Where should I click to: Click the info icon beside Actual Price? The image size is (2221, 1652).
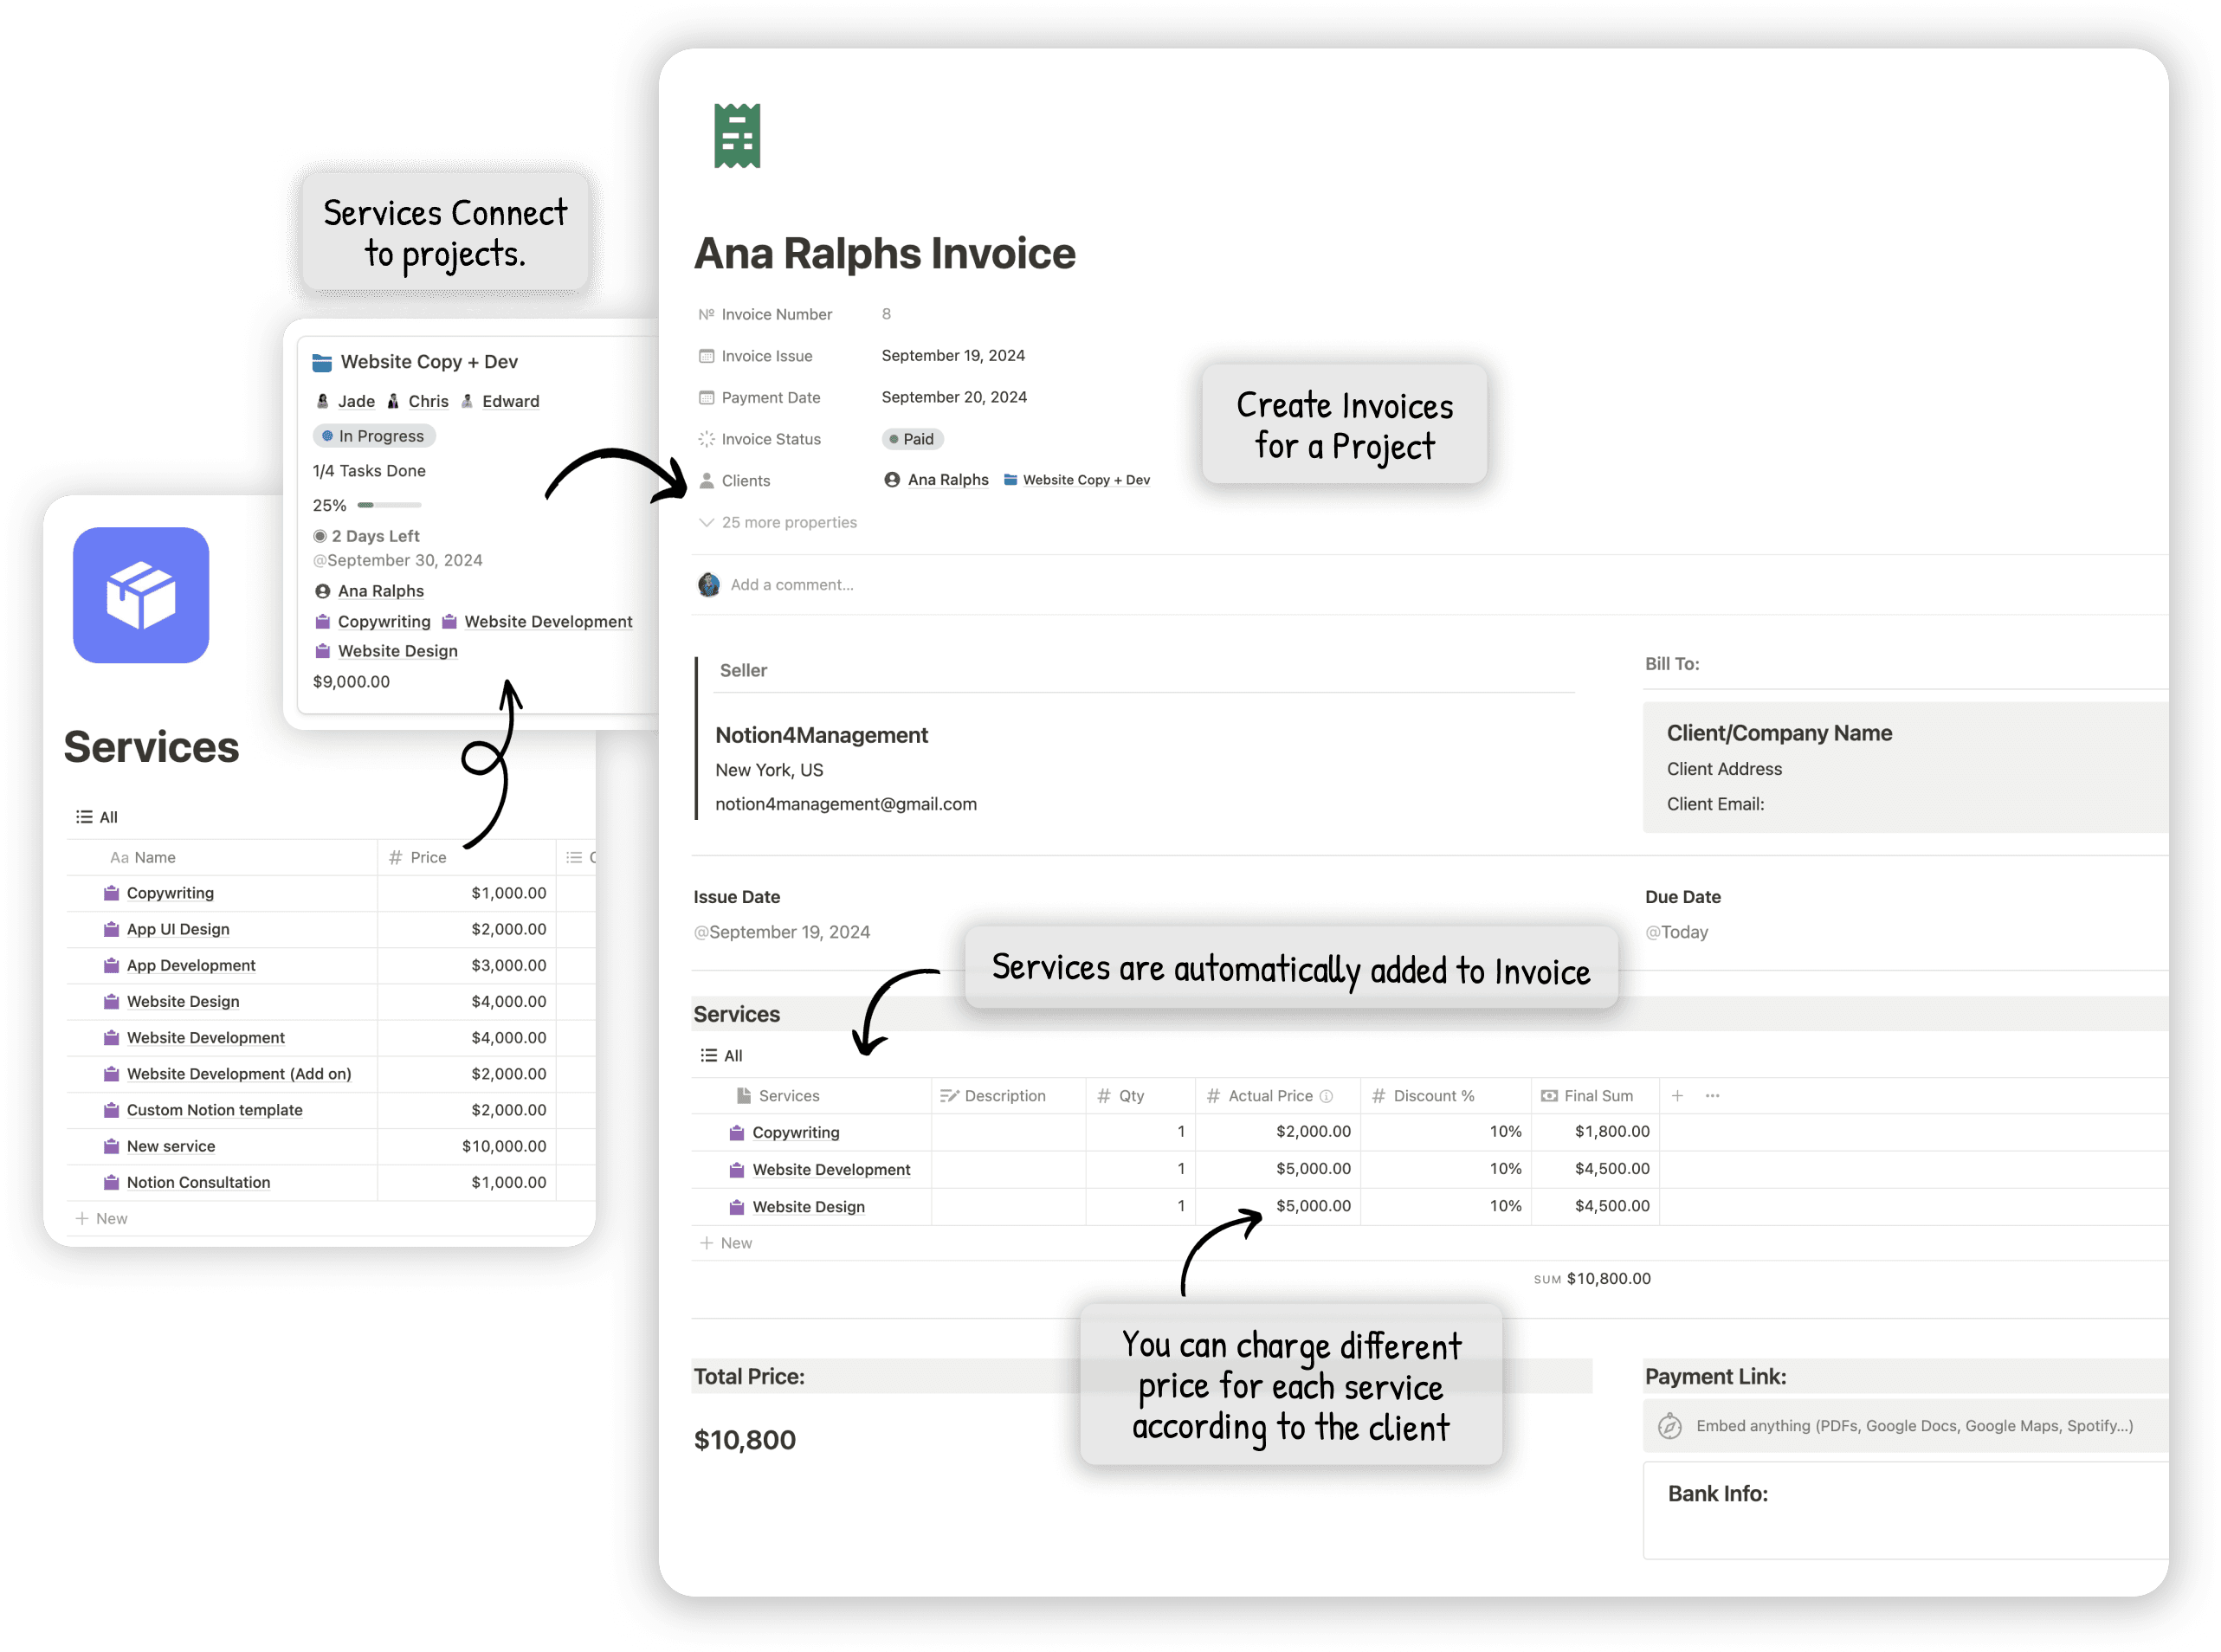(1327, 1096)
